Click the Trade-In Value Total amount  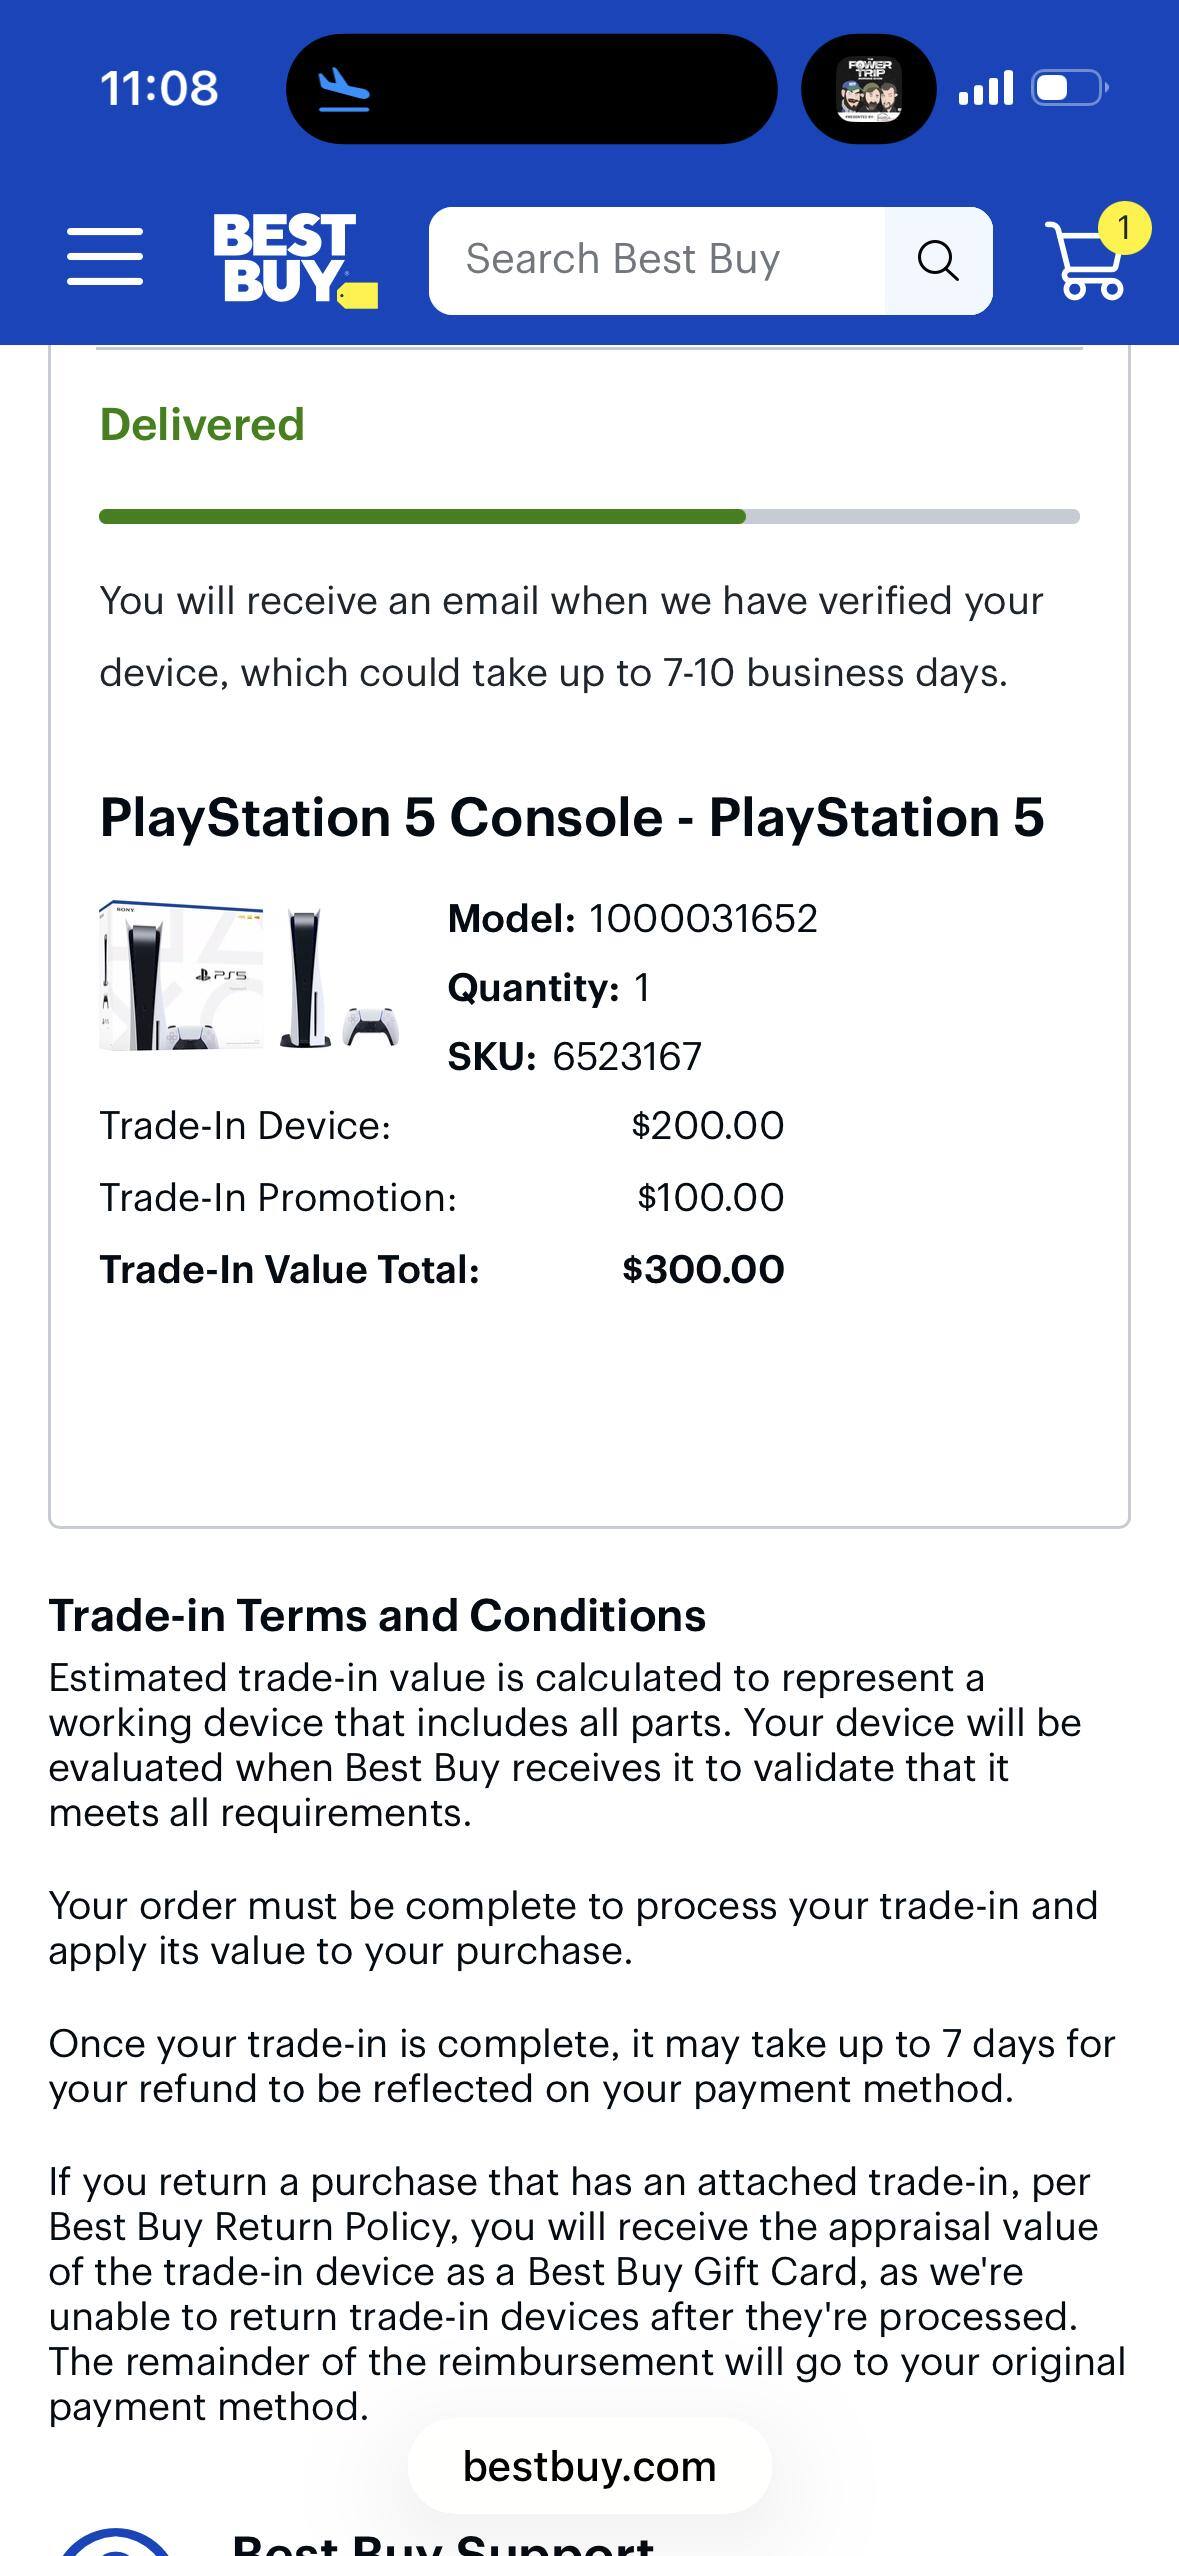(702, 1269)
